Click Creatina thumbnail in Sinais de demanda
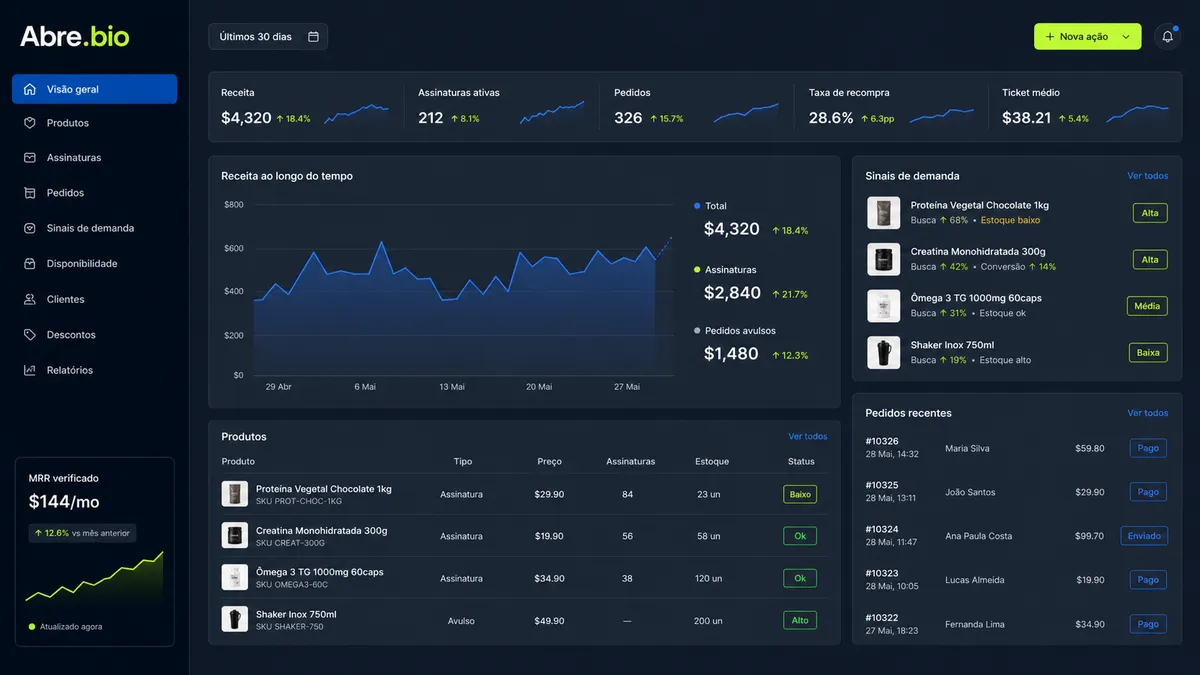Viewport: 1200px width, 675px height. pos(883,259)
